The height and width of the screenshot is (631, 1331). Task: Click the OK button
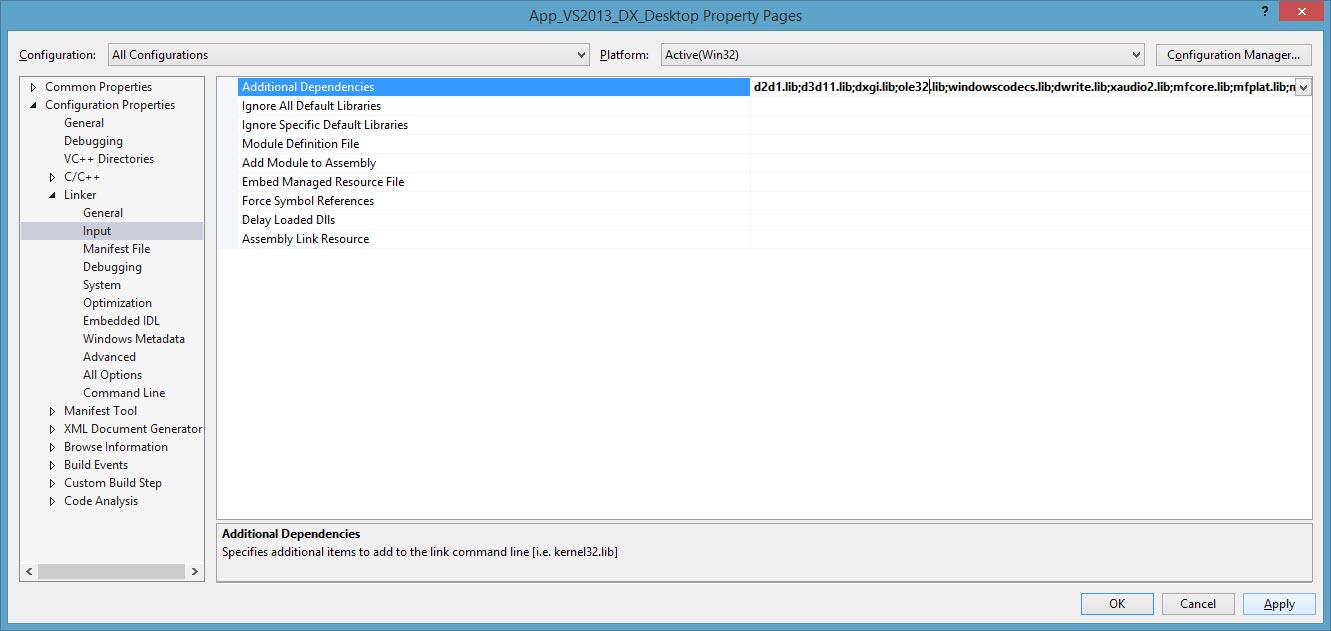click(1117, 604)
